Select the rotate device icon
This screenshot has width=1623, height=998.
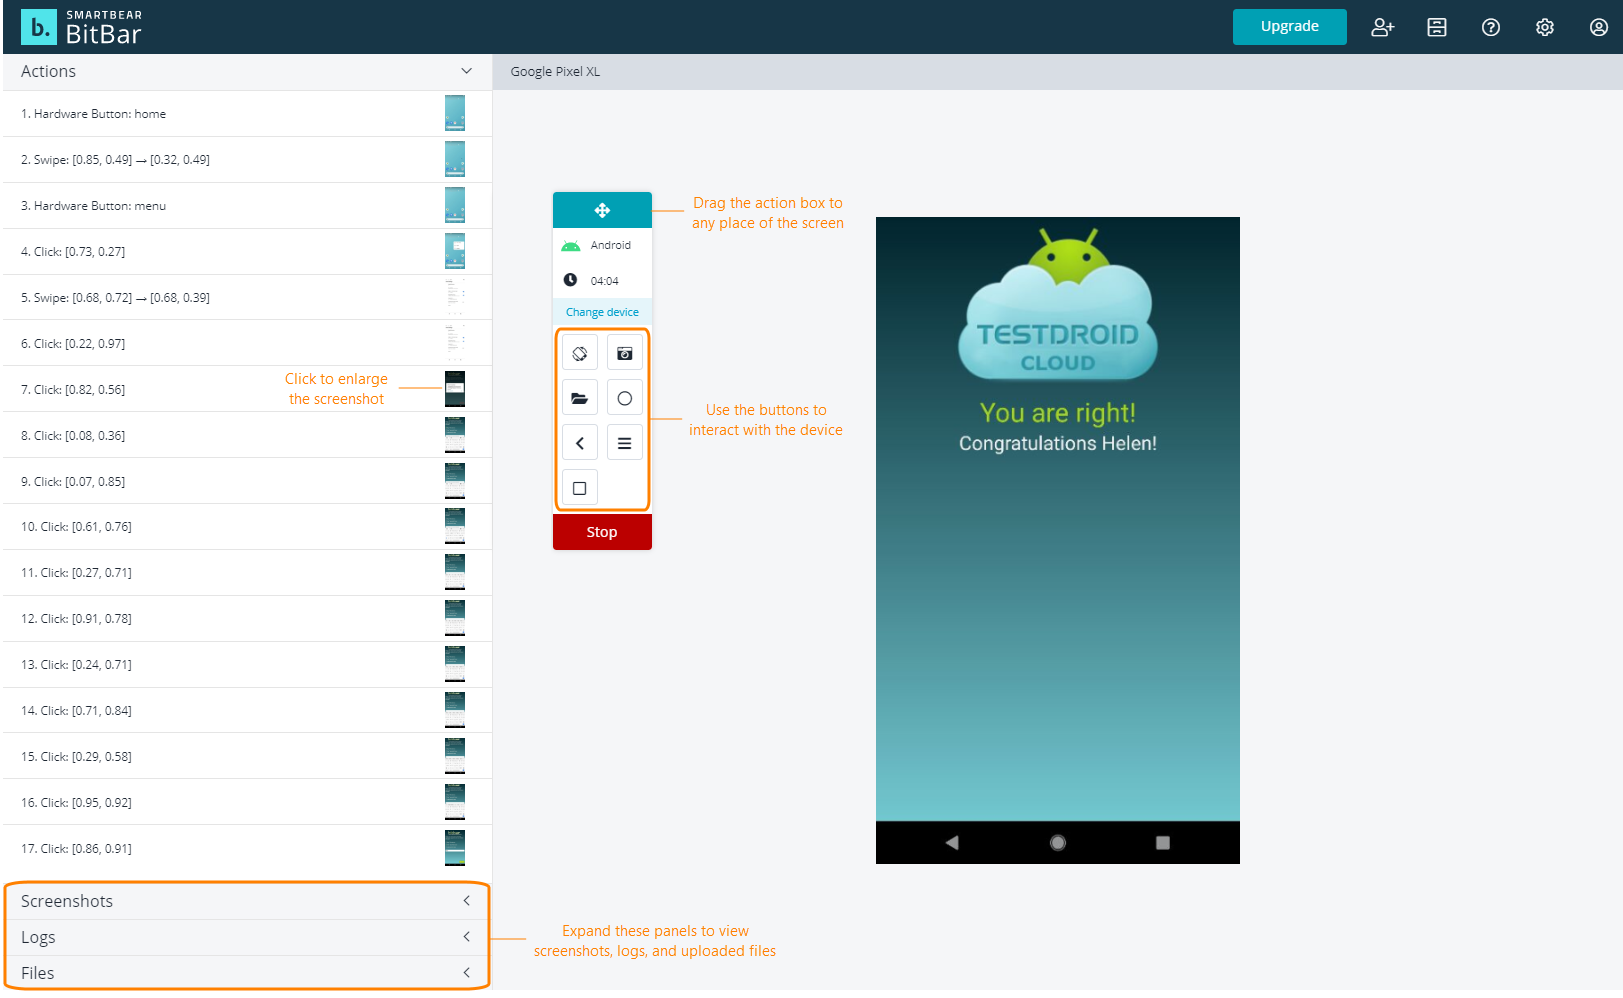coord(580,352)
